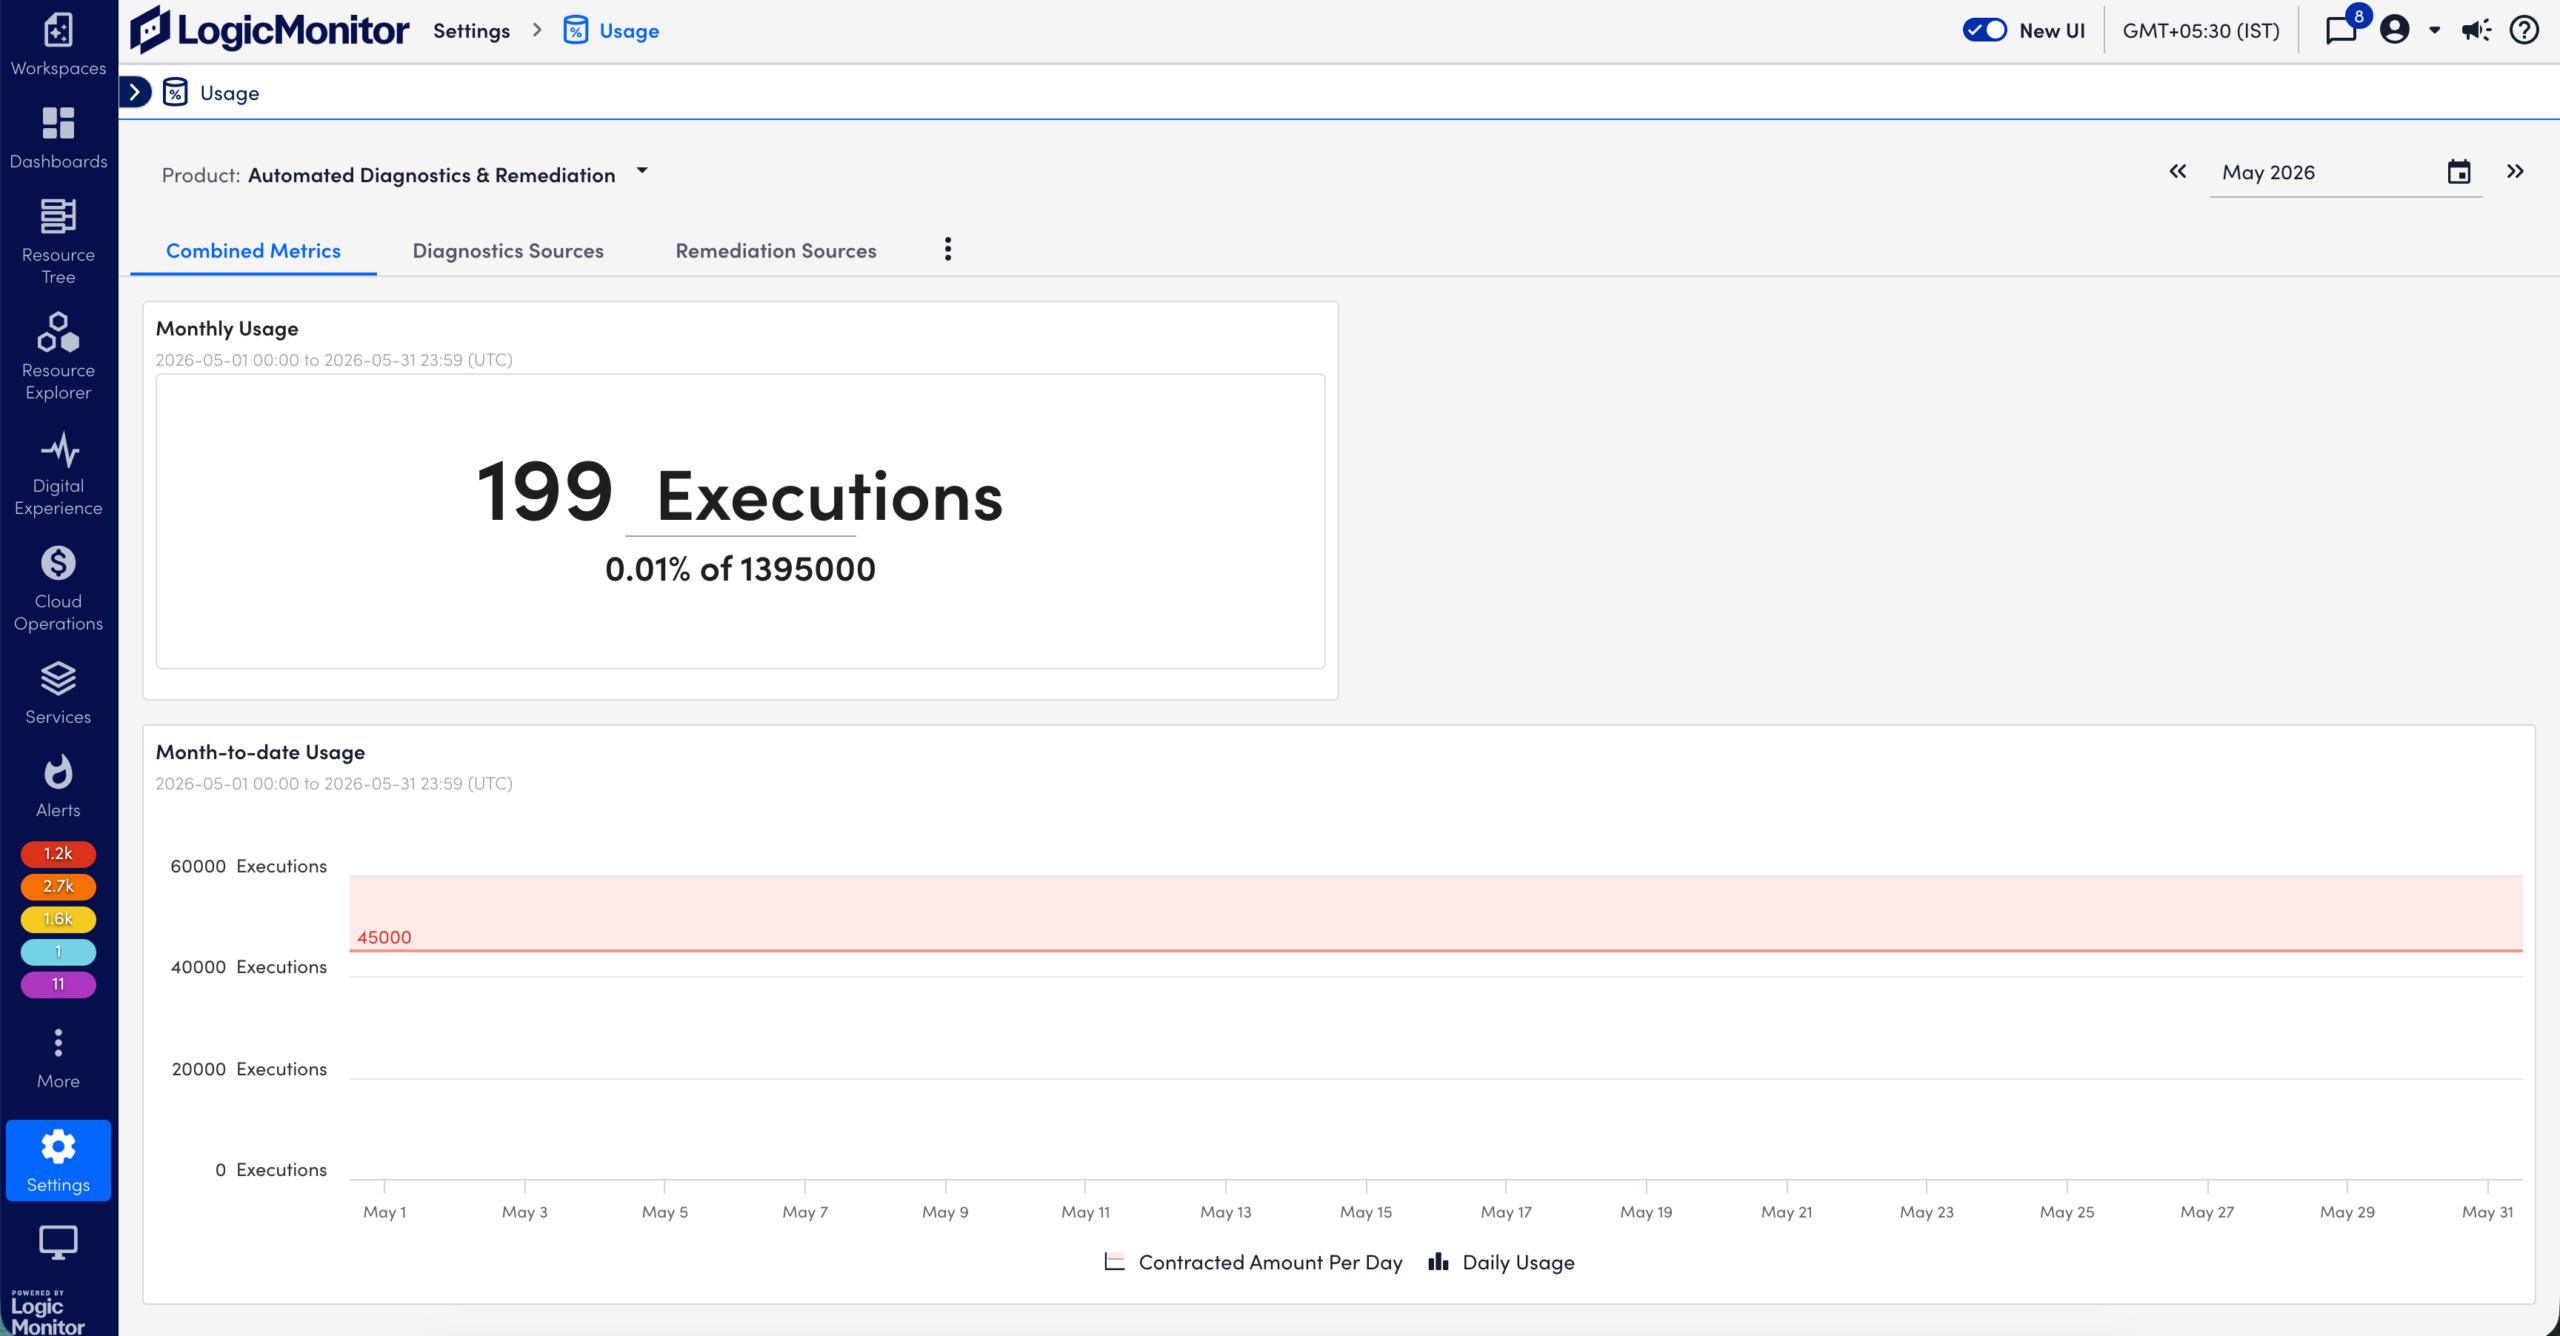Expand the user account dropdown arrow
2560x1336 pixels.
[2435, 30]
